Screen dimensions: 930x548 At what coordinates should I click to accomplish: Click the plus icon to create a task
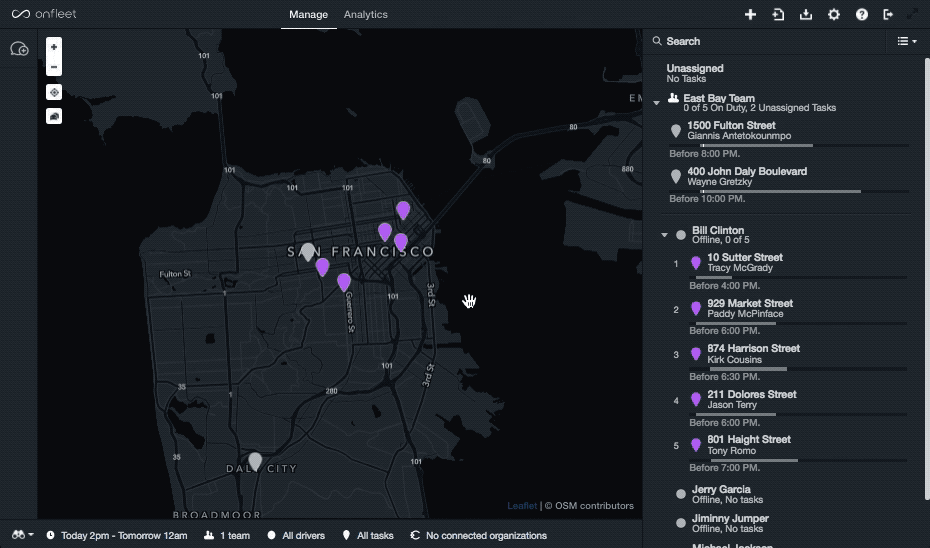click(750, 14)
